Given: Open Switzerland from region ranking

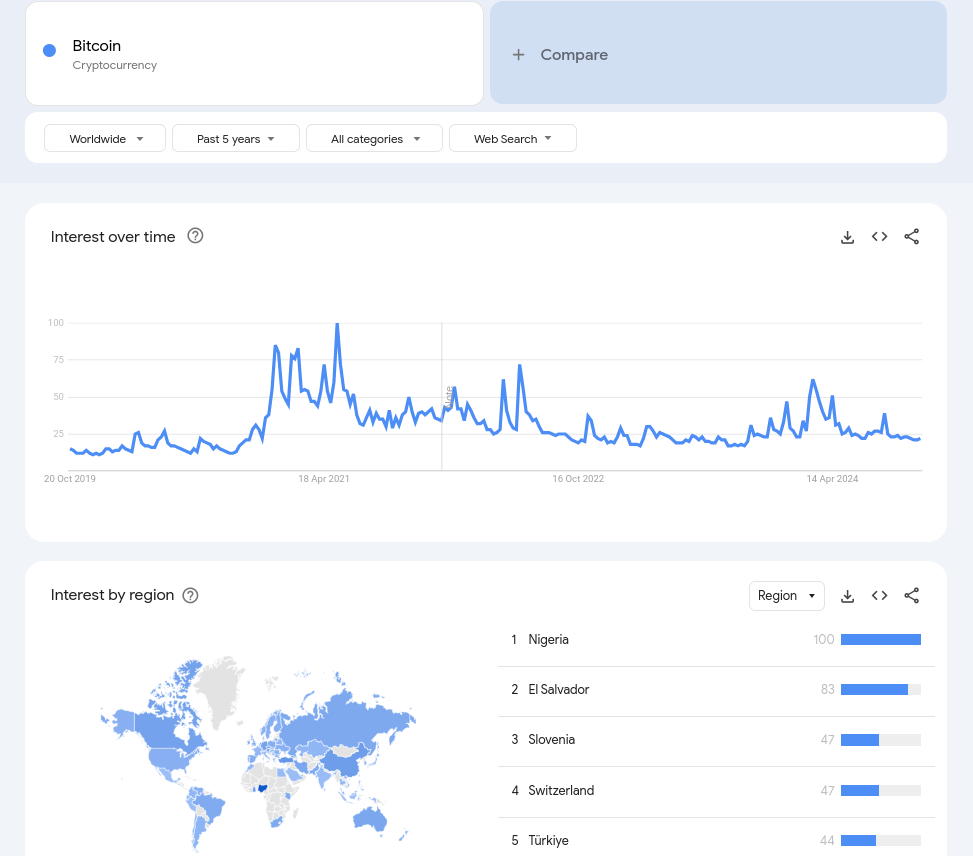Looking at the screenshot, I should coord(561,791).
